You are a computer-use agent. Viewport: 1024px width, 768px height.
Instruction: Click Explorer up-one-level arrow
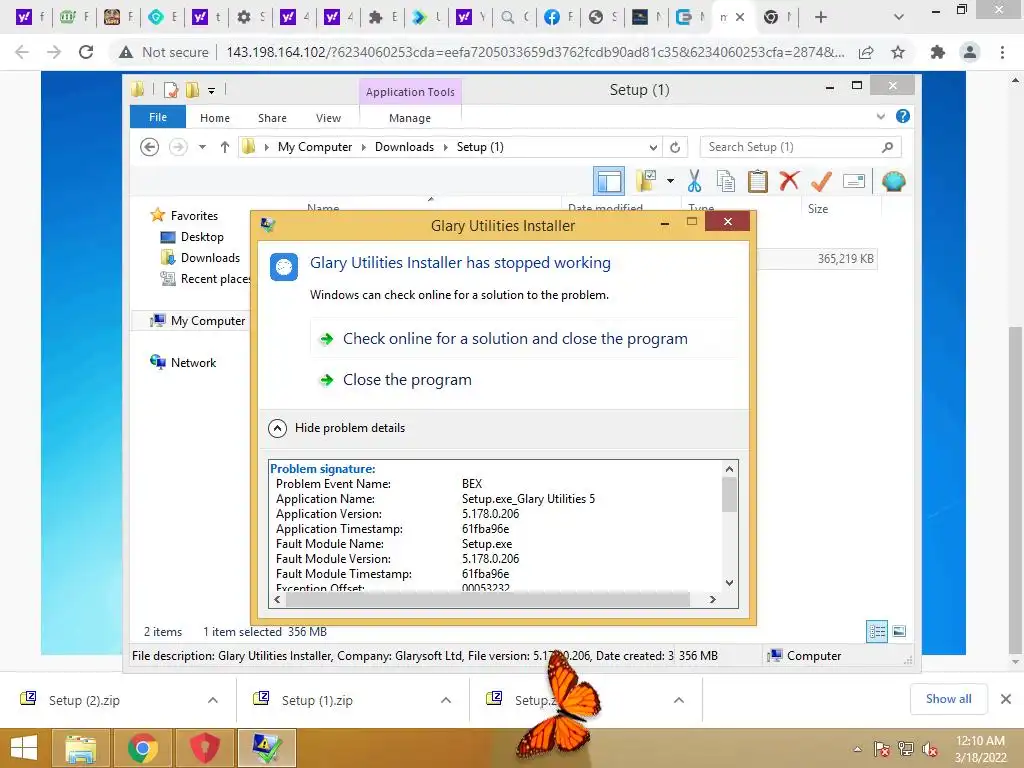tap(225, 147)
